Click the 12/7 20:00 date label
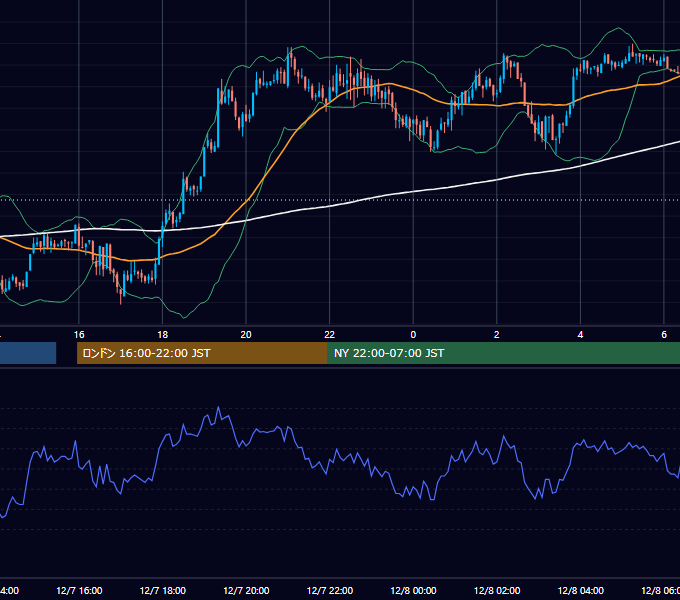Image resolution: width=680 pixels, height=600 pixels. pyautogui.click(x=246, y=590)
